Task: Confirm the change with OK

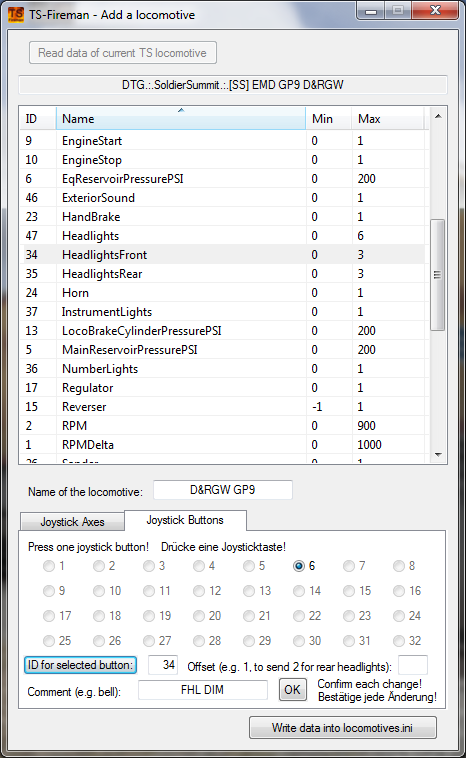Action: click(x=292, y=690)
